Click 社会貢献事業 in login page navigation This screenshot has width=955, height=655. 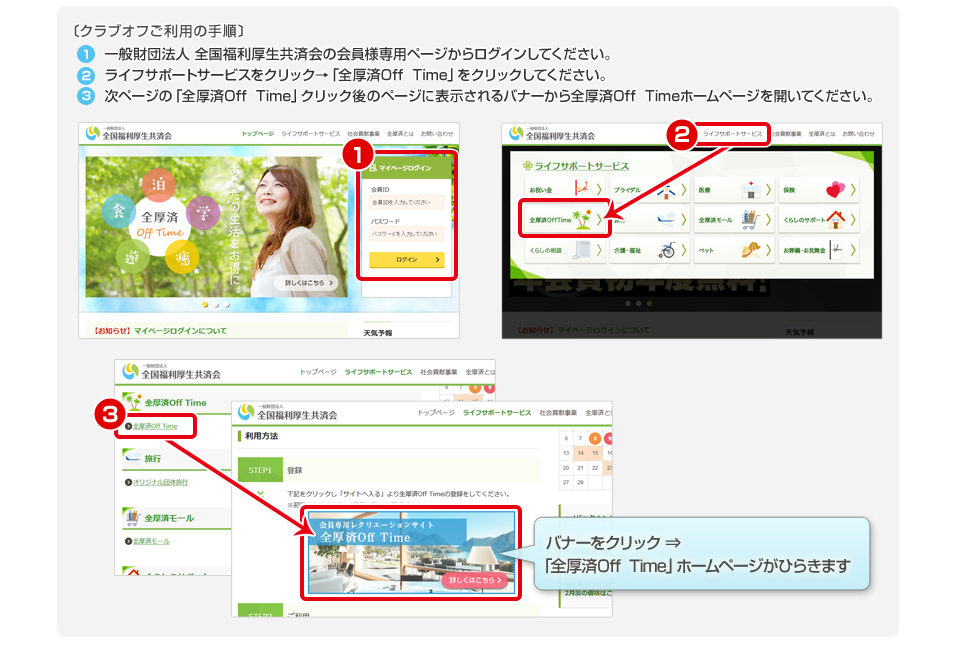364,133
